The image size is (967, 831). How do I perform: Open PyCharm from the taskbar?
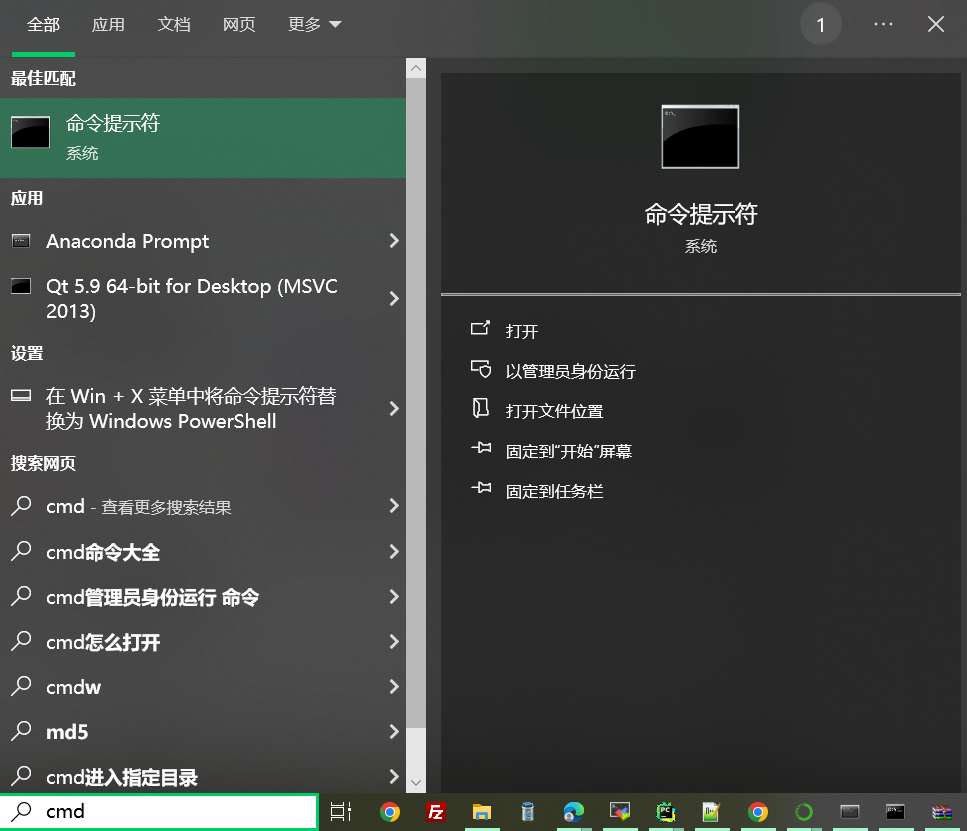coord(665,812)
